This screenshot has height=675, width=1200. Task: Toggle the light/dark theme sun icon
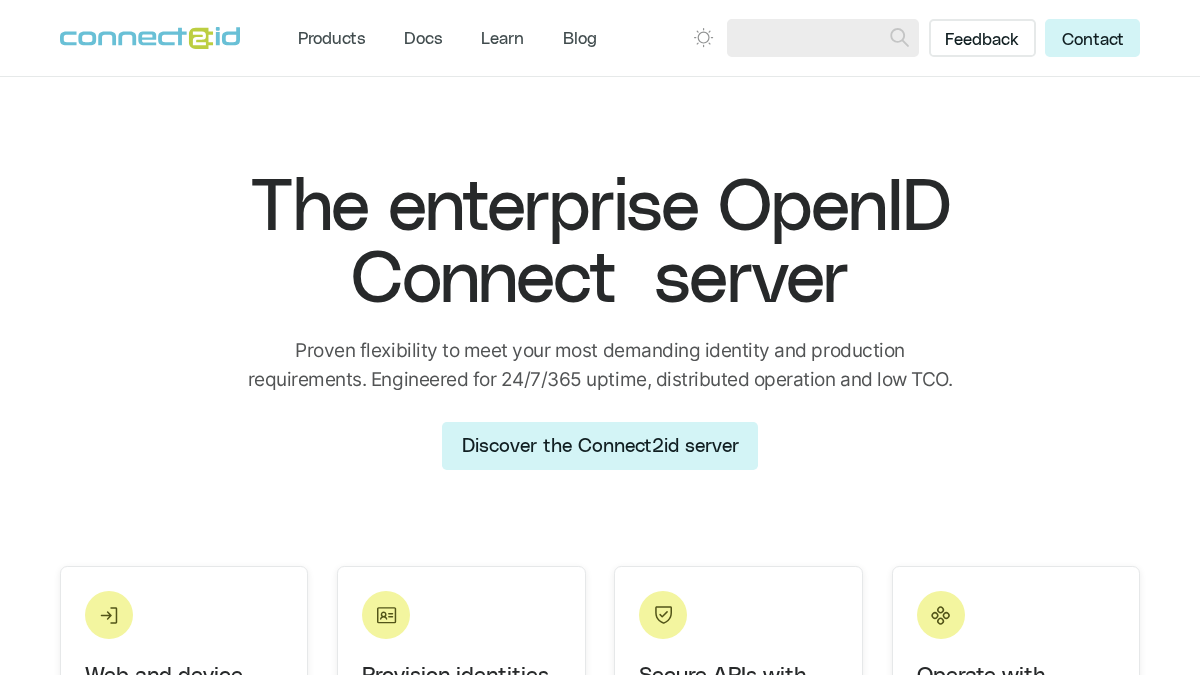[x=704, y=38]
